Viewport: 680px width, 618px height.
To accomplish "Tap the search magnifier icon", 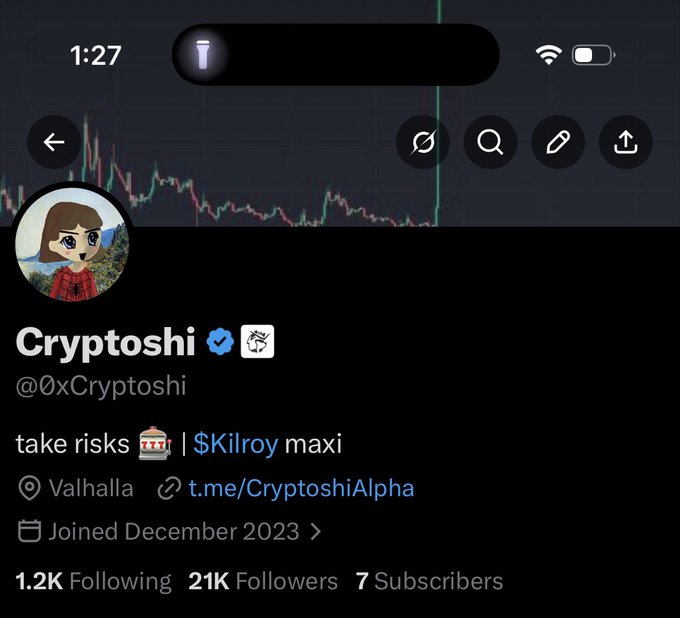I will [x=490, y=143].
